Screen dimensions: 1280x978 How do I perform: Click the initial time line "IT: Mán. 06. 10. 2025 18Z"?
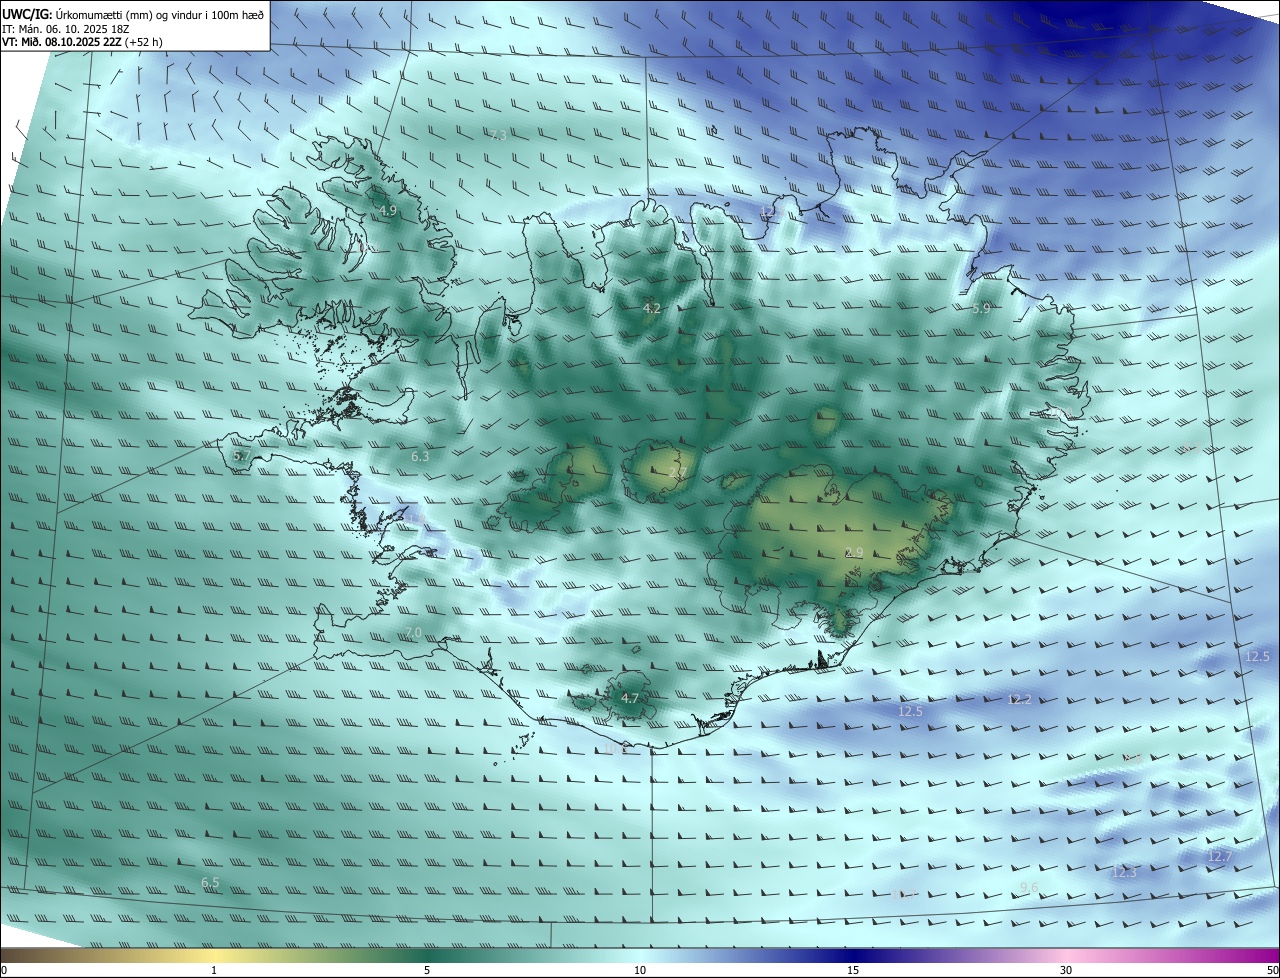click(68, 29)
